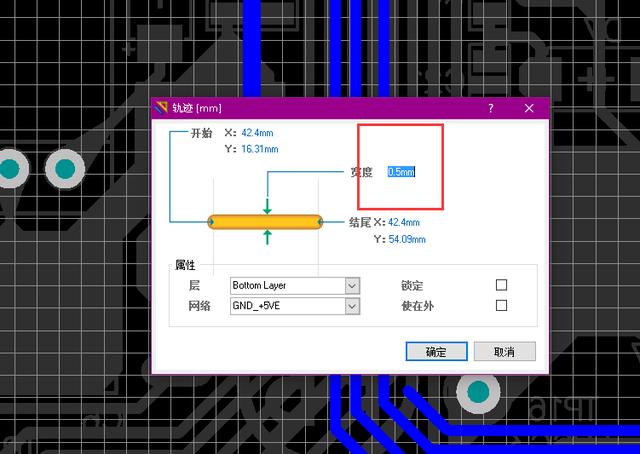640x454 pixels.
Task: Click the 取消 cancel button
Action: (504, 351)
